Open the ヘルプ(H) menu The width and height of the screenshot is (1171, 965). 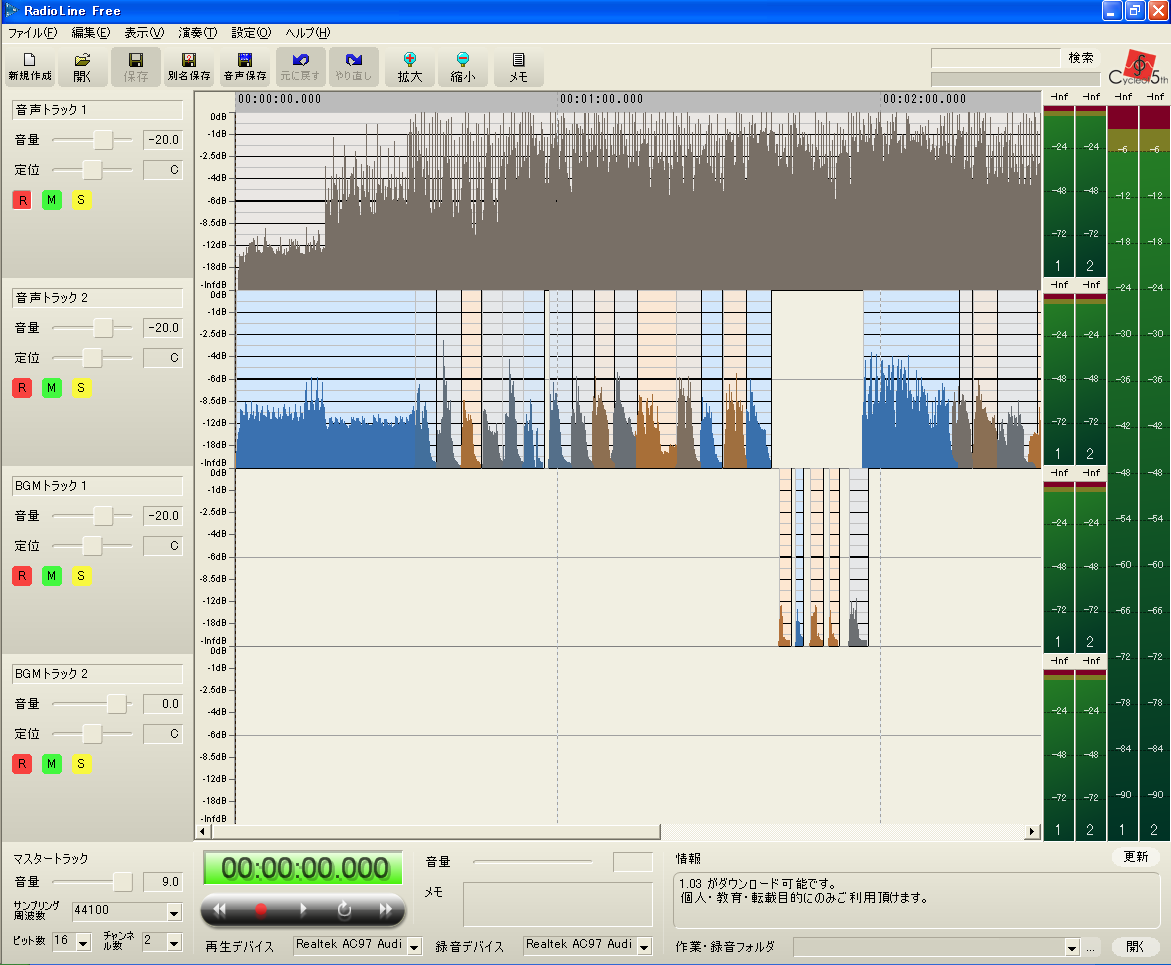pyautogui.click(x=308, y=33)
